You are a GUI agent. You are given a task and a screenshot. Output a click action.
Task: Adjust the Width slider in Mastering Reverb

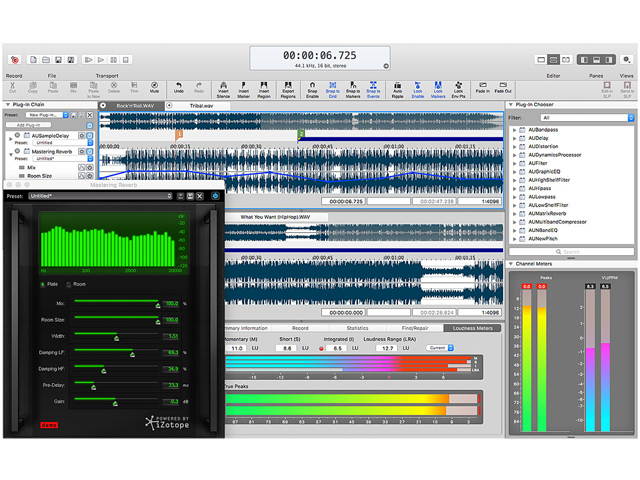click(116, 338)
